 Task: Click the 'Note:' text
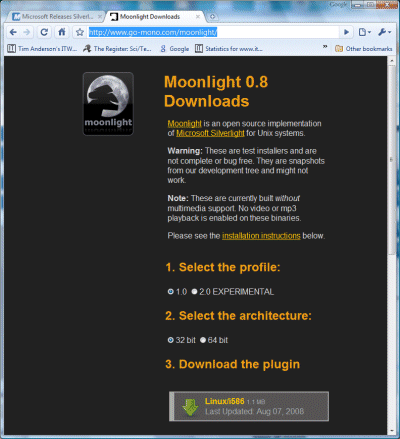(x=178, y=198)
